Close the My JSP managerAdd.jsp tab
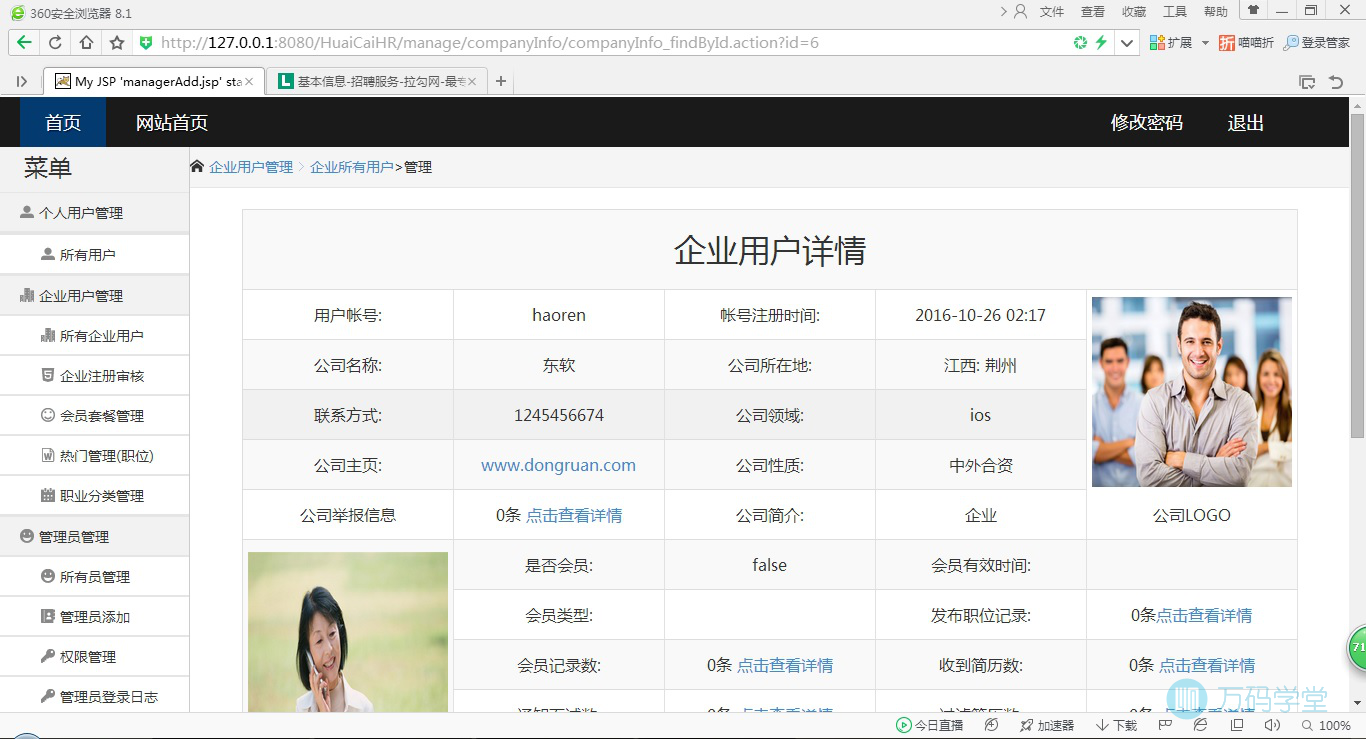The image size is (1366, 739). 249,81
